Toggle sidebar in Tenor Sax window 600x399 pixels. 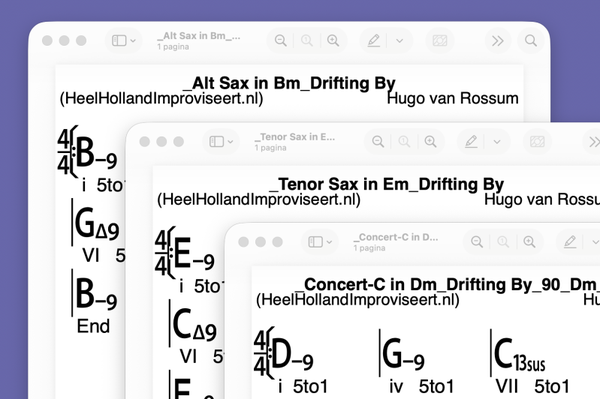pyautogui.click(x=217, y=142)
